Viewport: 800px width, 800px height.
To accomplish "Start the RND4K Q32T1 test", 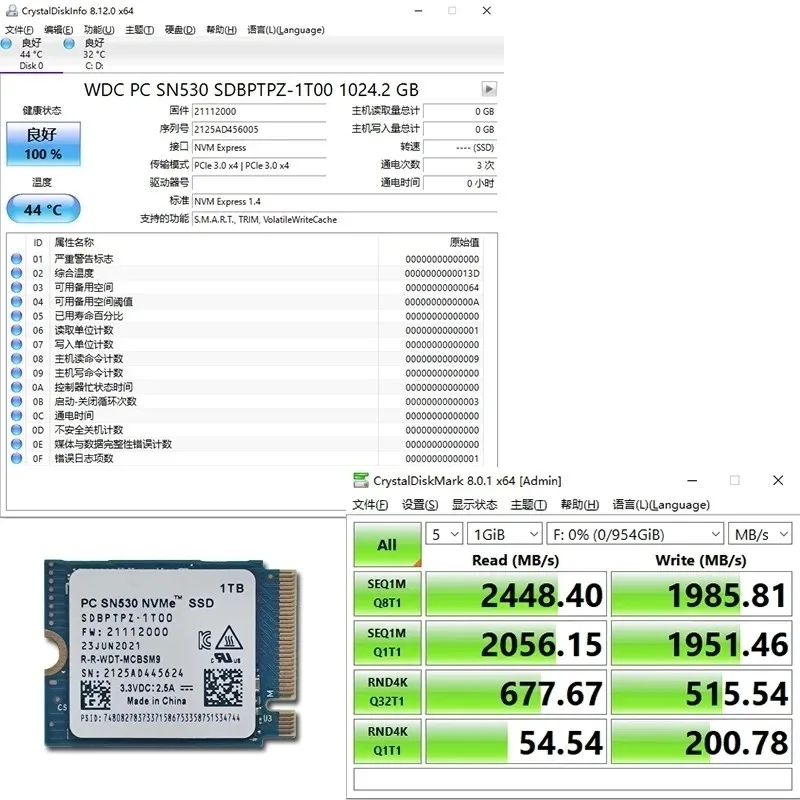I will click(x=387, y=692).
